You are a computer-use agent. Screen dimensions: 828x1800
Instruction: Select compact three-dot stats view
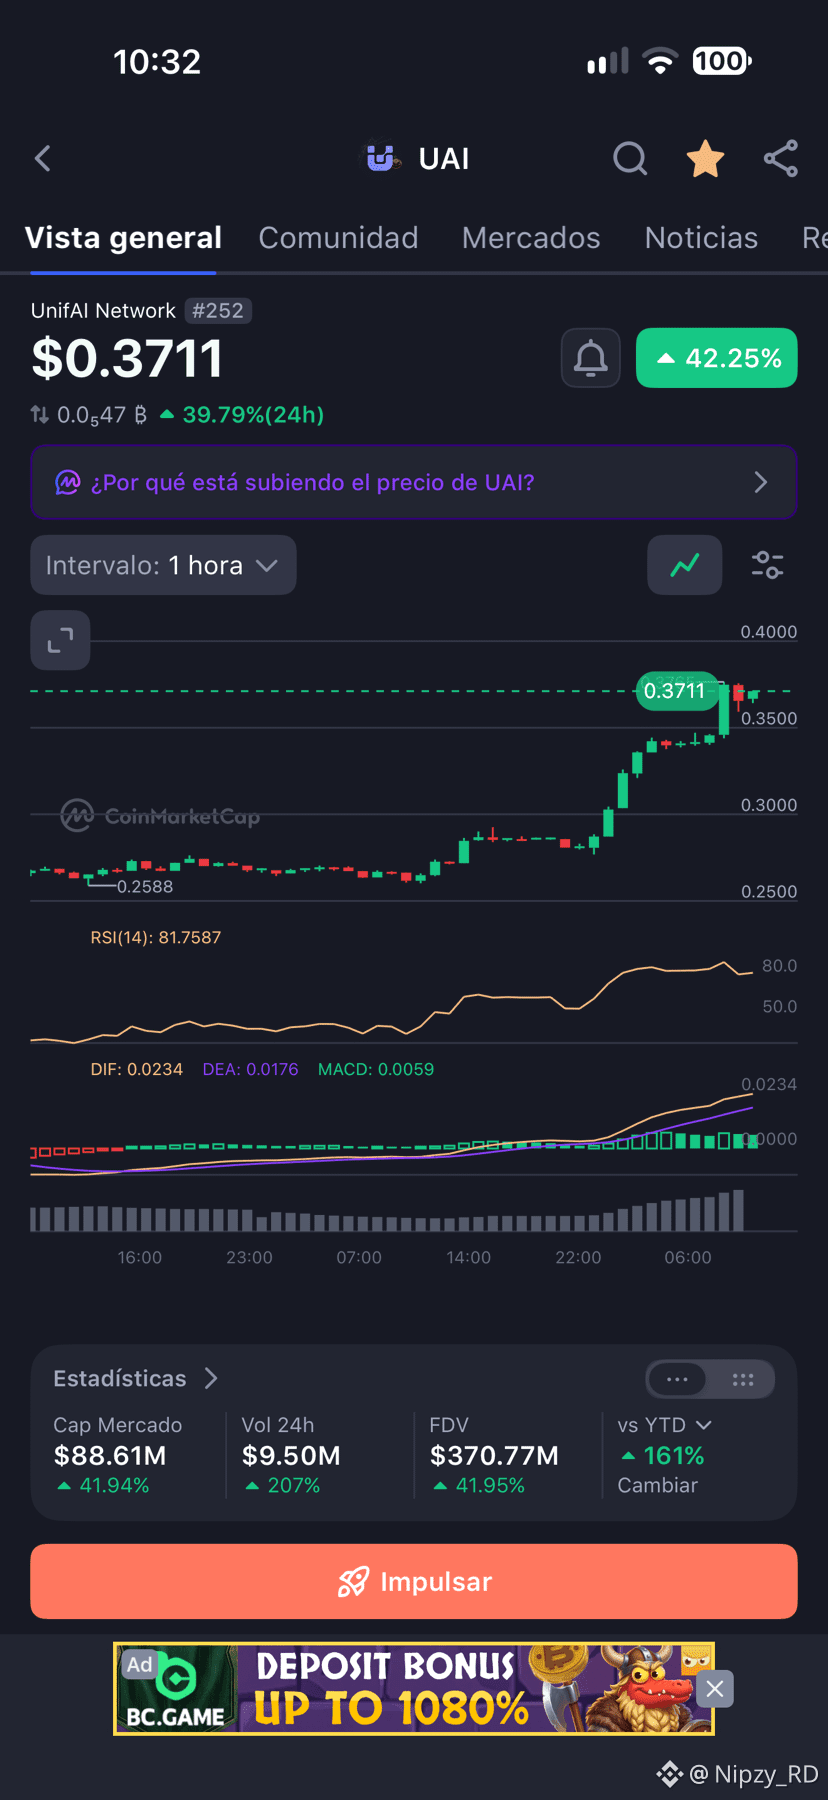click(x=677, y=1380)
